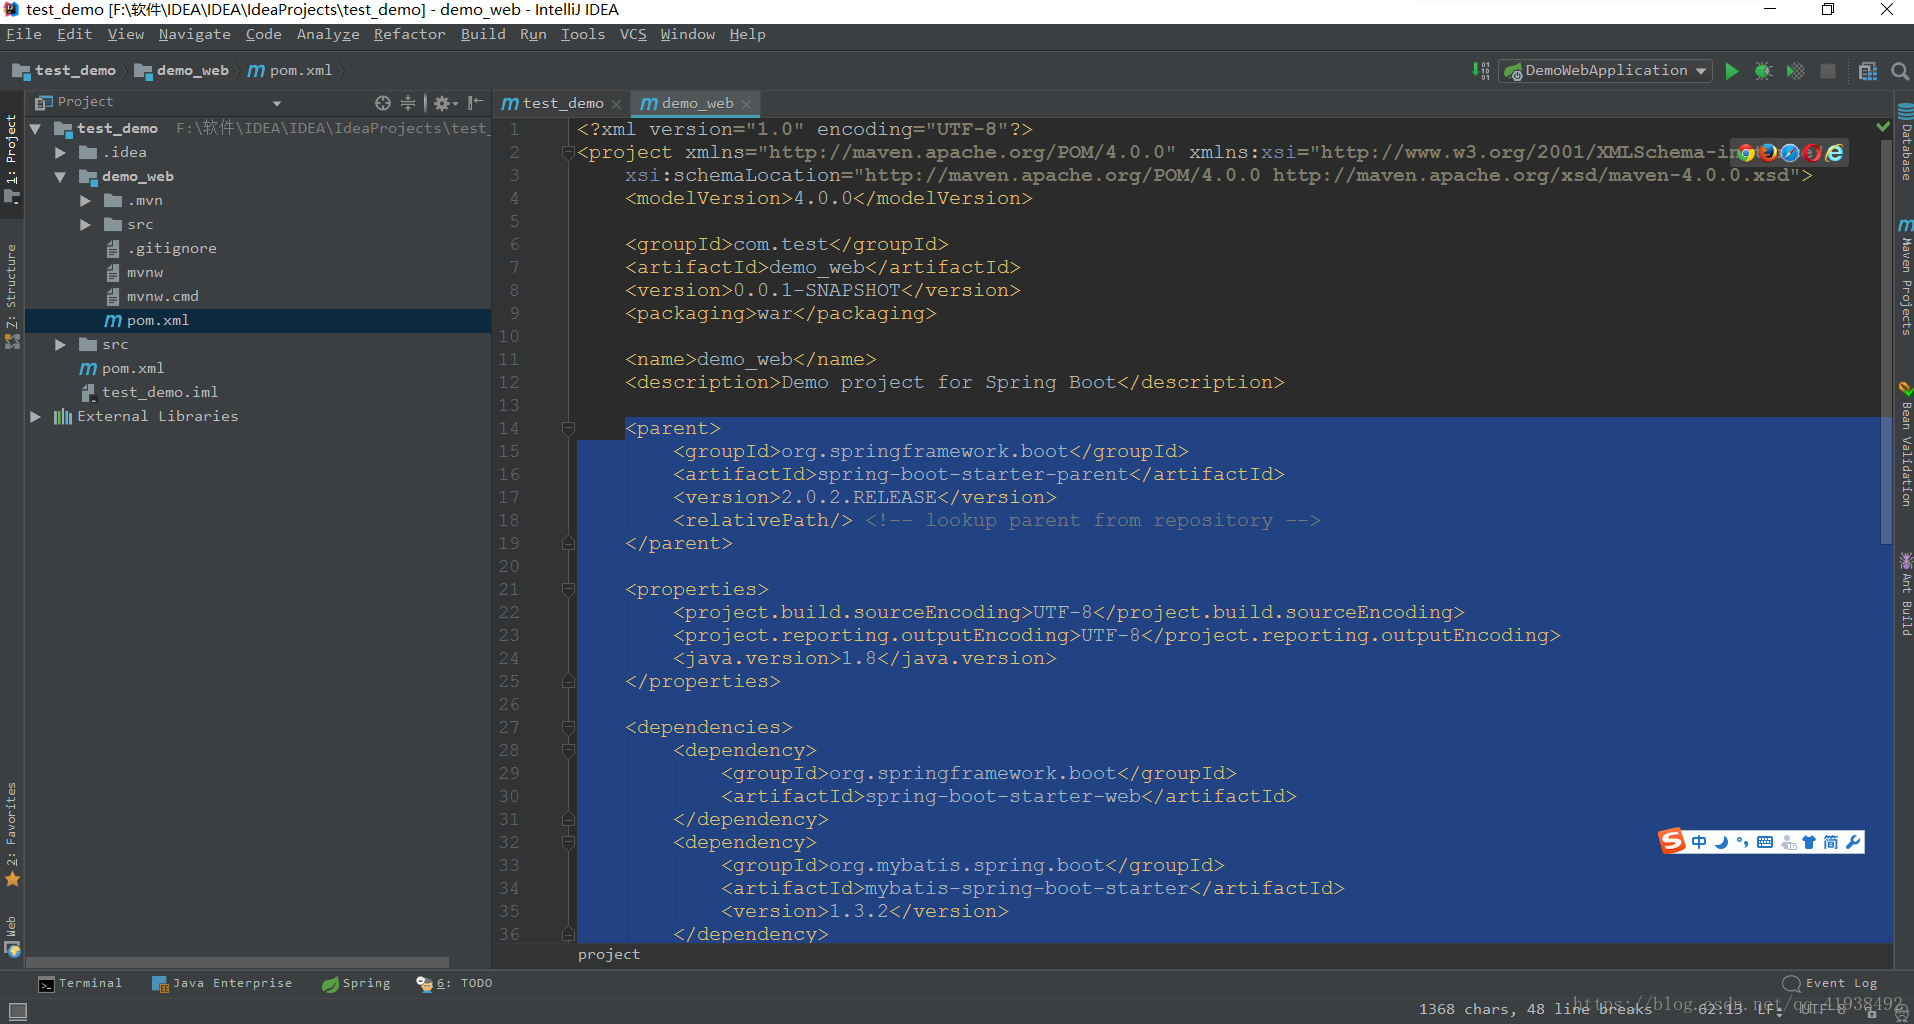Collapse all in Project panel
The width and height of the screenshot is (1914, 1024).
(x=408, y=102)
